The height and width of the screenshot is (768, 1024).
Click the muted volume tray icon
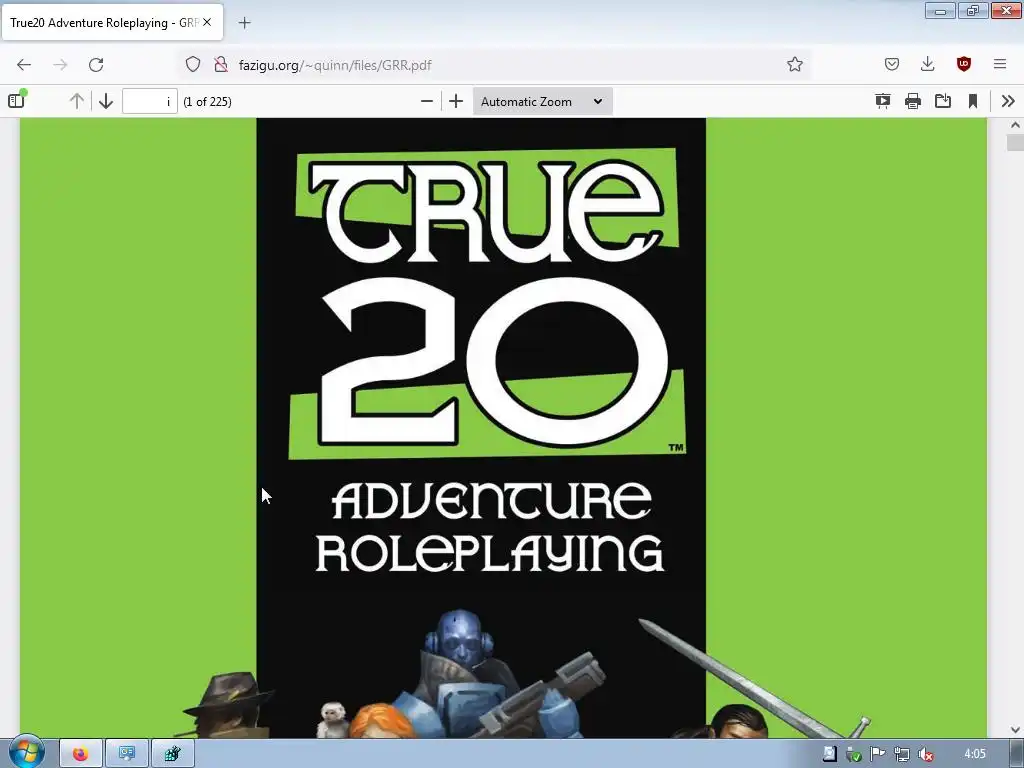[x=925, y=755]
